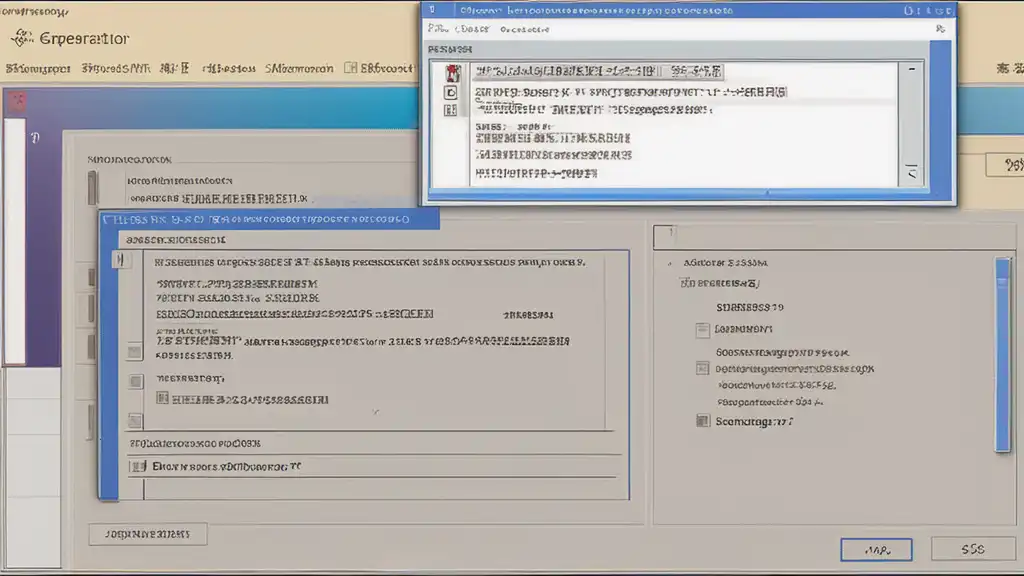Click the red icon below the main menu bar

tap(18, 101)
